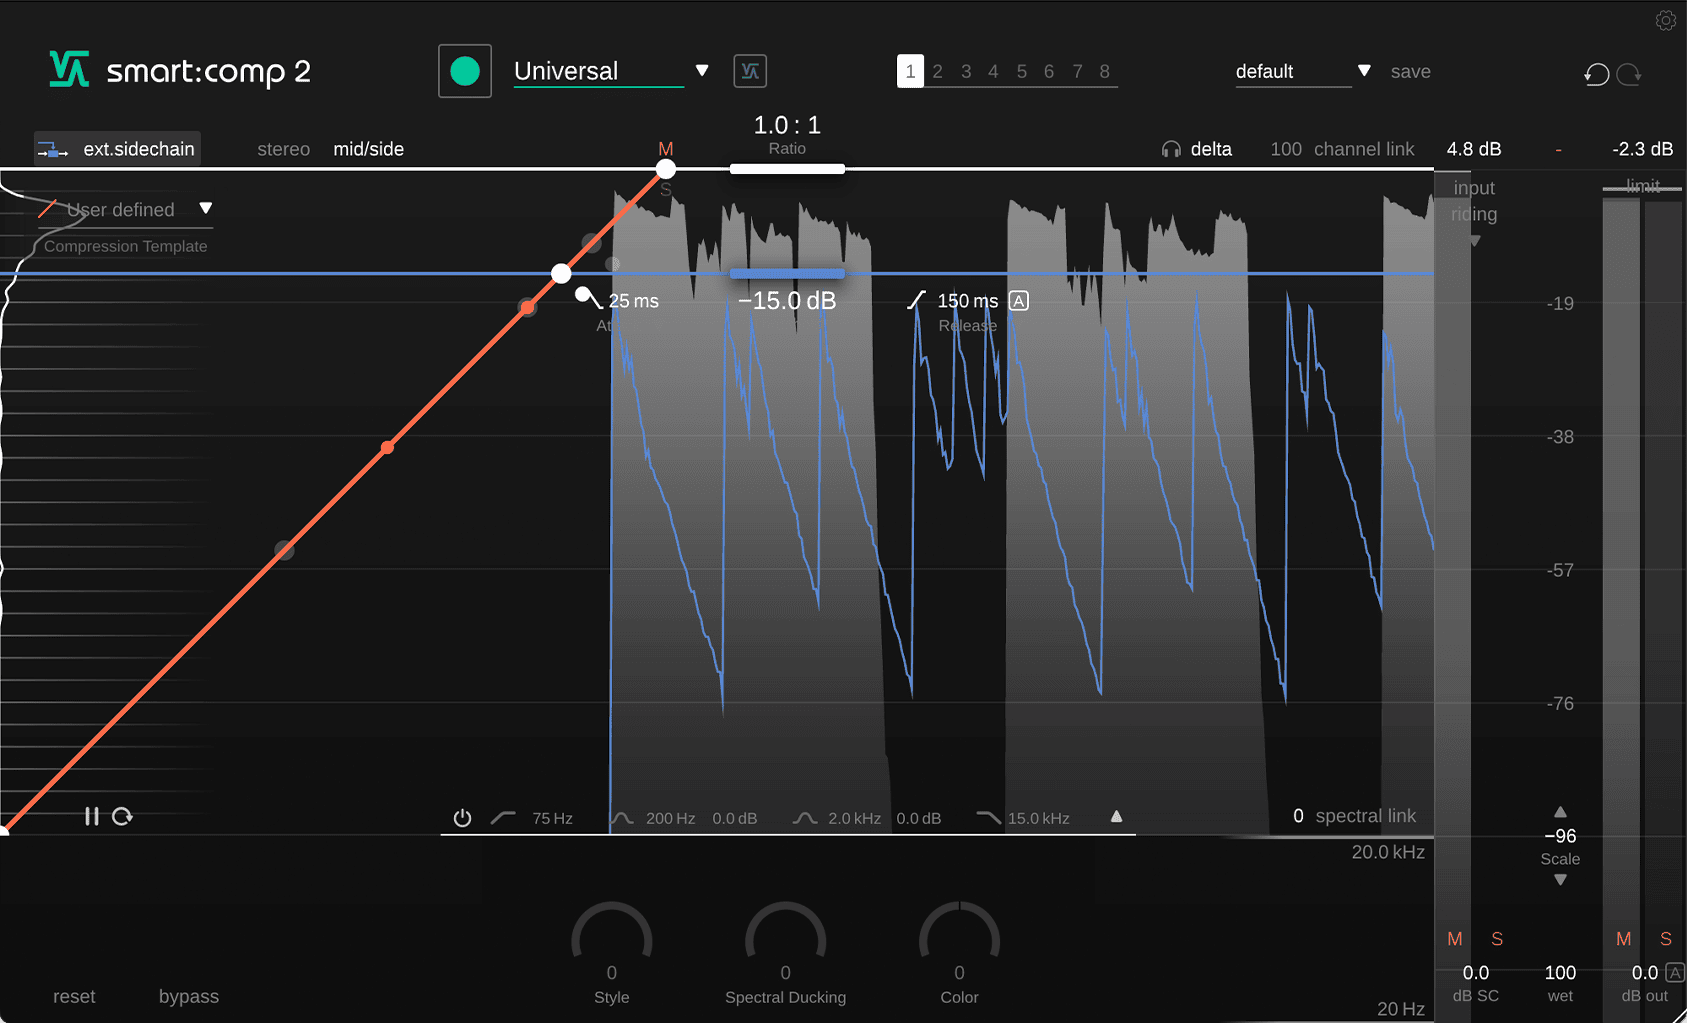Click the white knee point on transfer curve
1687x1023 pixels.
tap(562, 273)
